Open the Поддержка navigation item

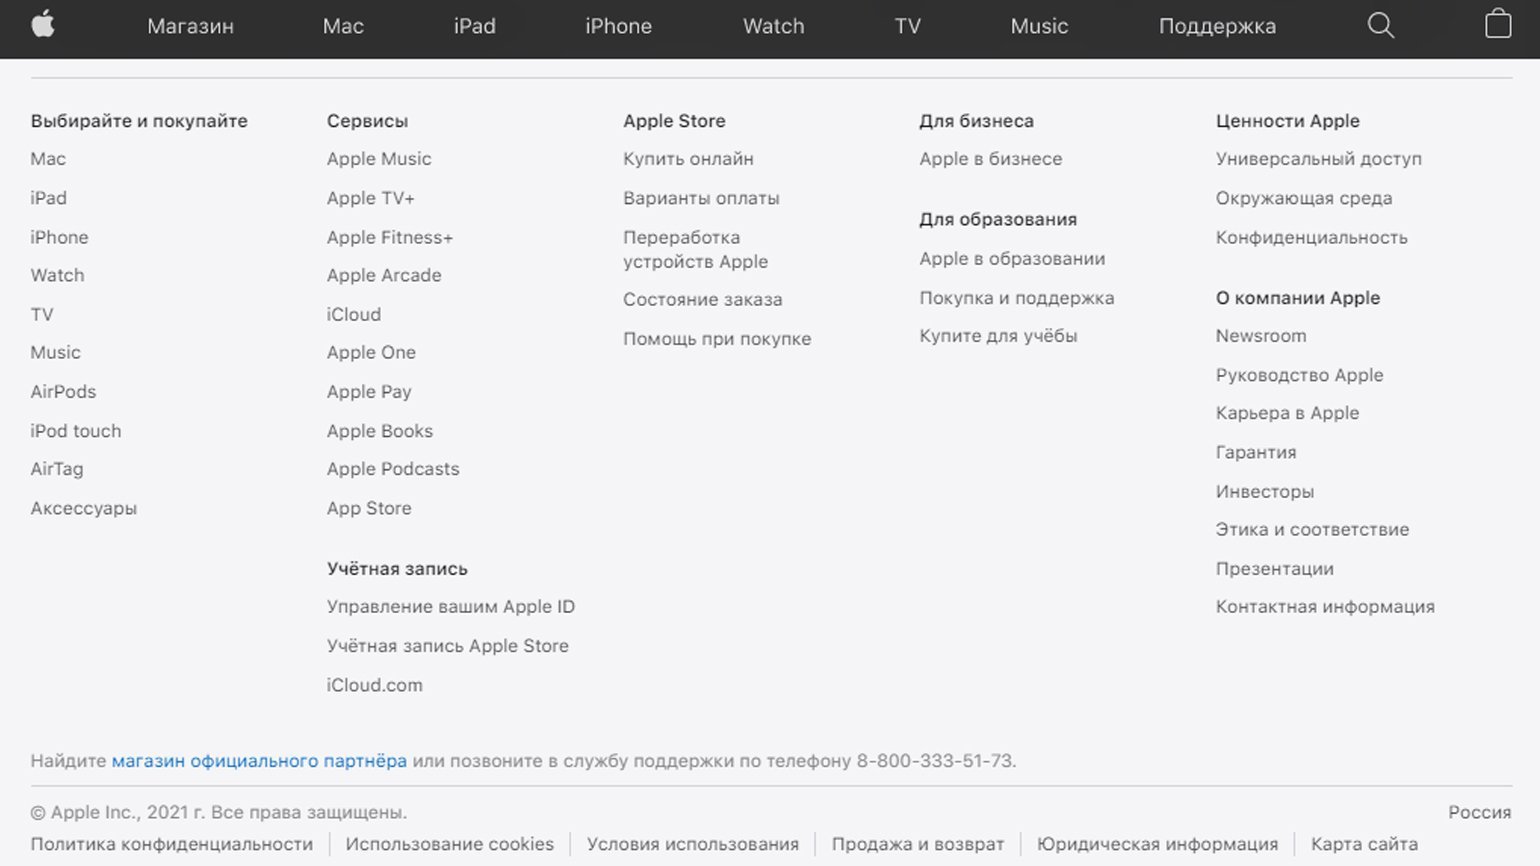tap(1217, 26)
